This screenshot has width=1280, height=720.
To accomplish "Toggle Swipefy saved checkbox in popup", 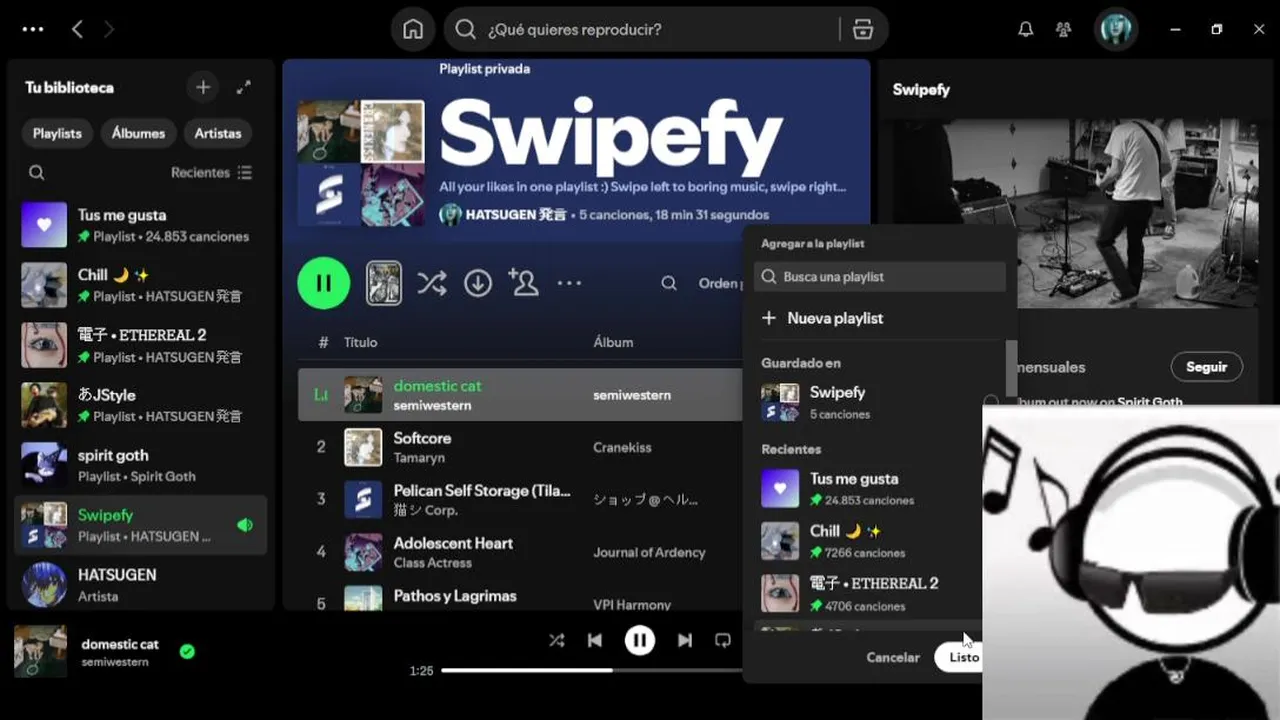I will tap(990, 402).
